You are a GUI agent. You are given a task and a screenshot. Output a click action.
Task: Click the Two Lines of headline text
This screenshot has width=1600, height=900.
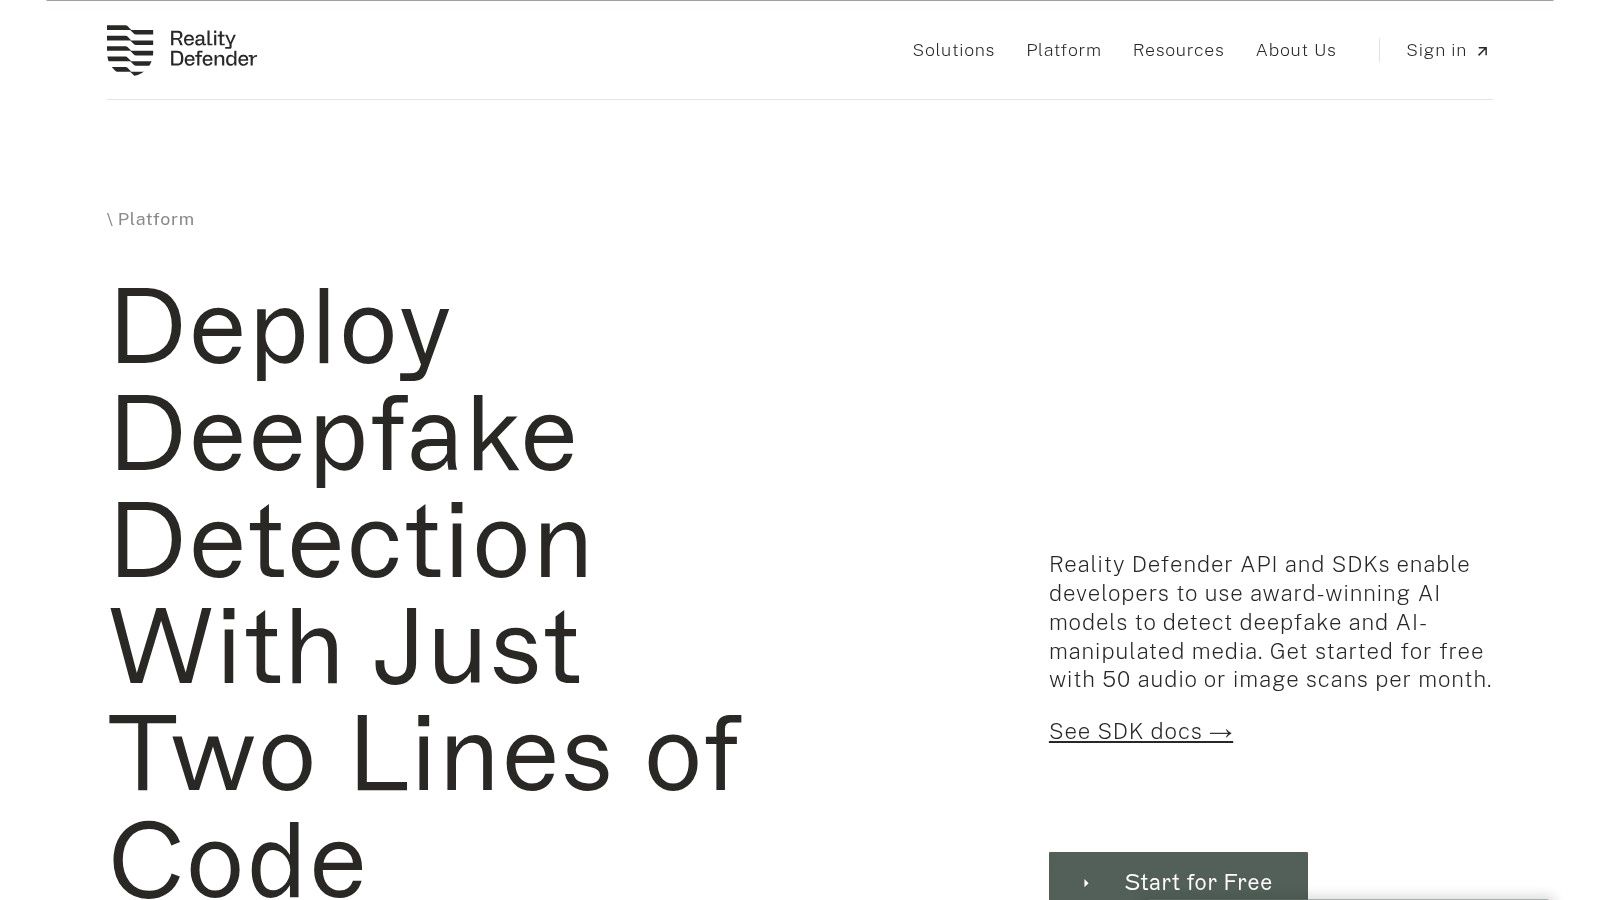coord(425,753)
